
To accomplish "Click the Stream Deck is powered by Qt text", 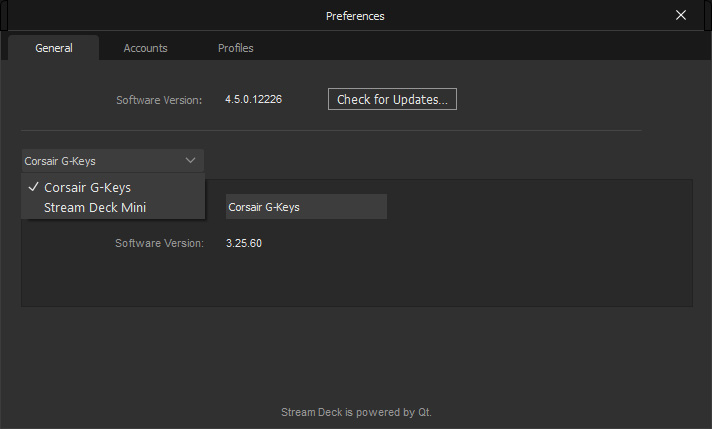I will click(x=356, y=412).
